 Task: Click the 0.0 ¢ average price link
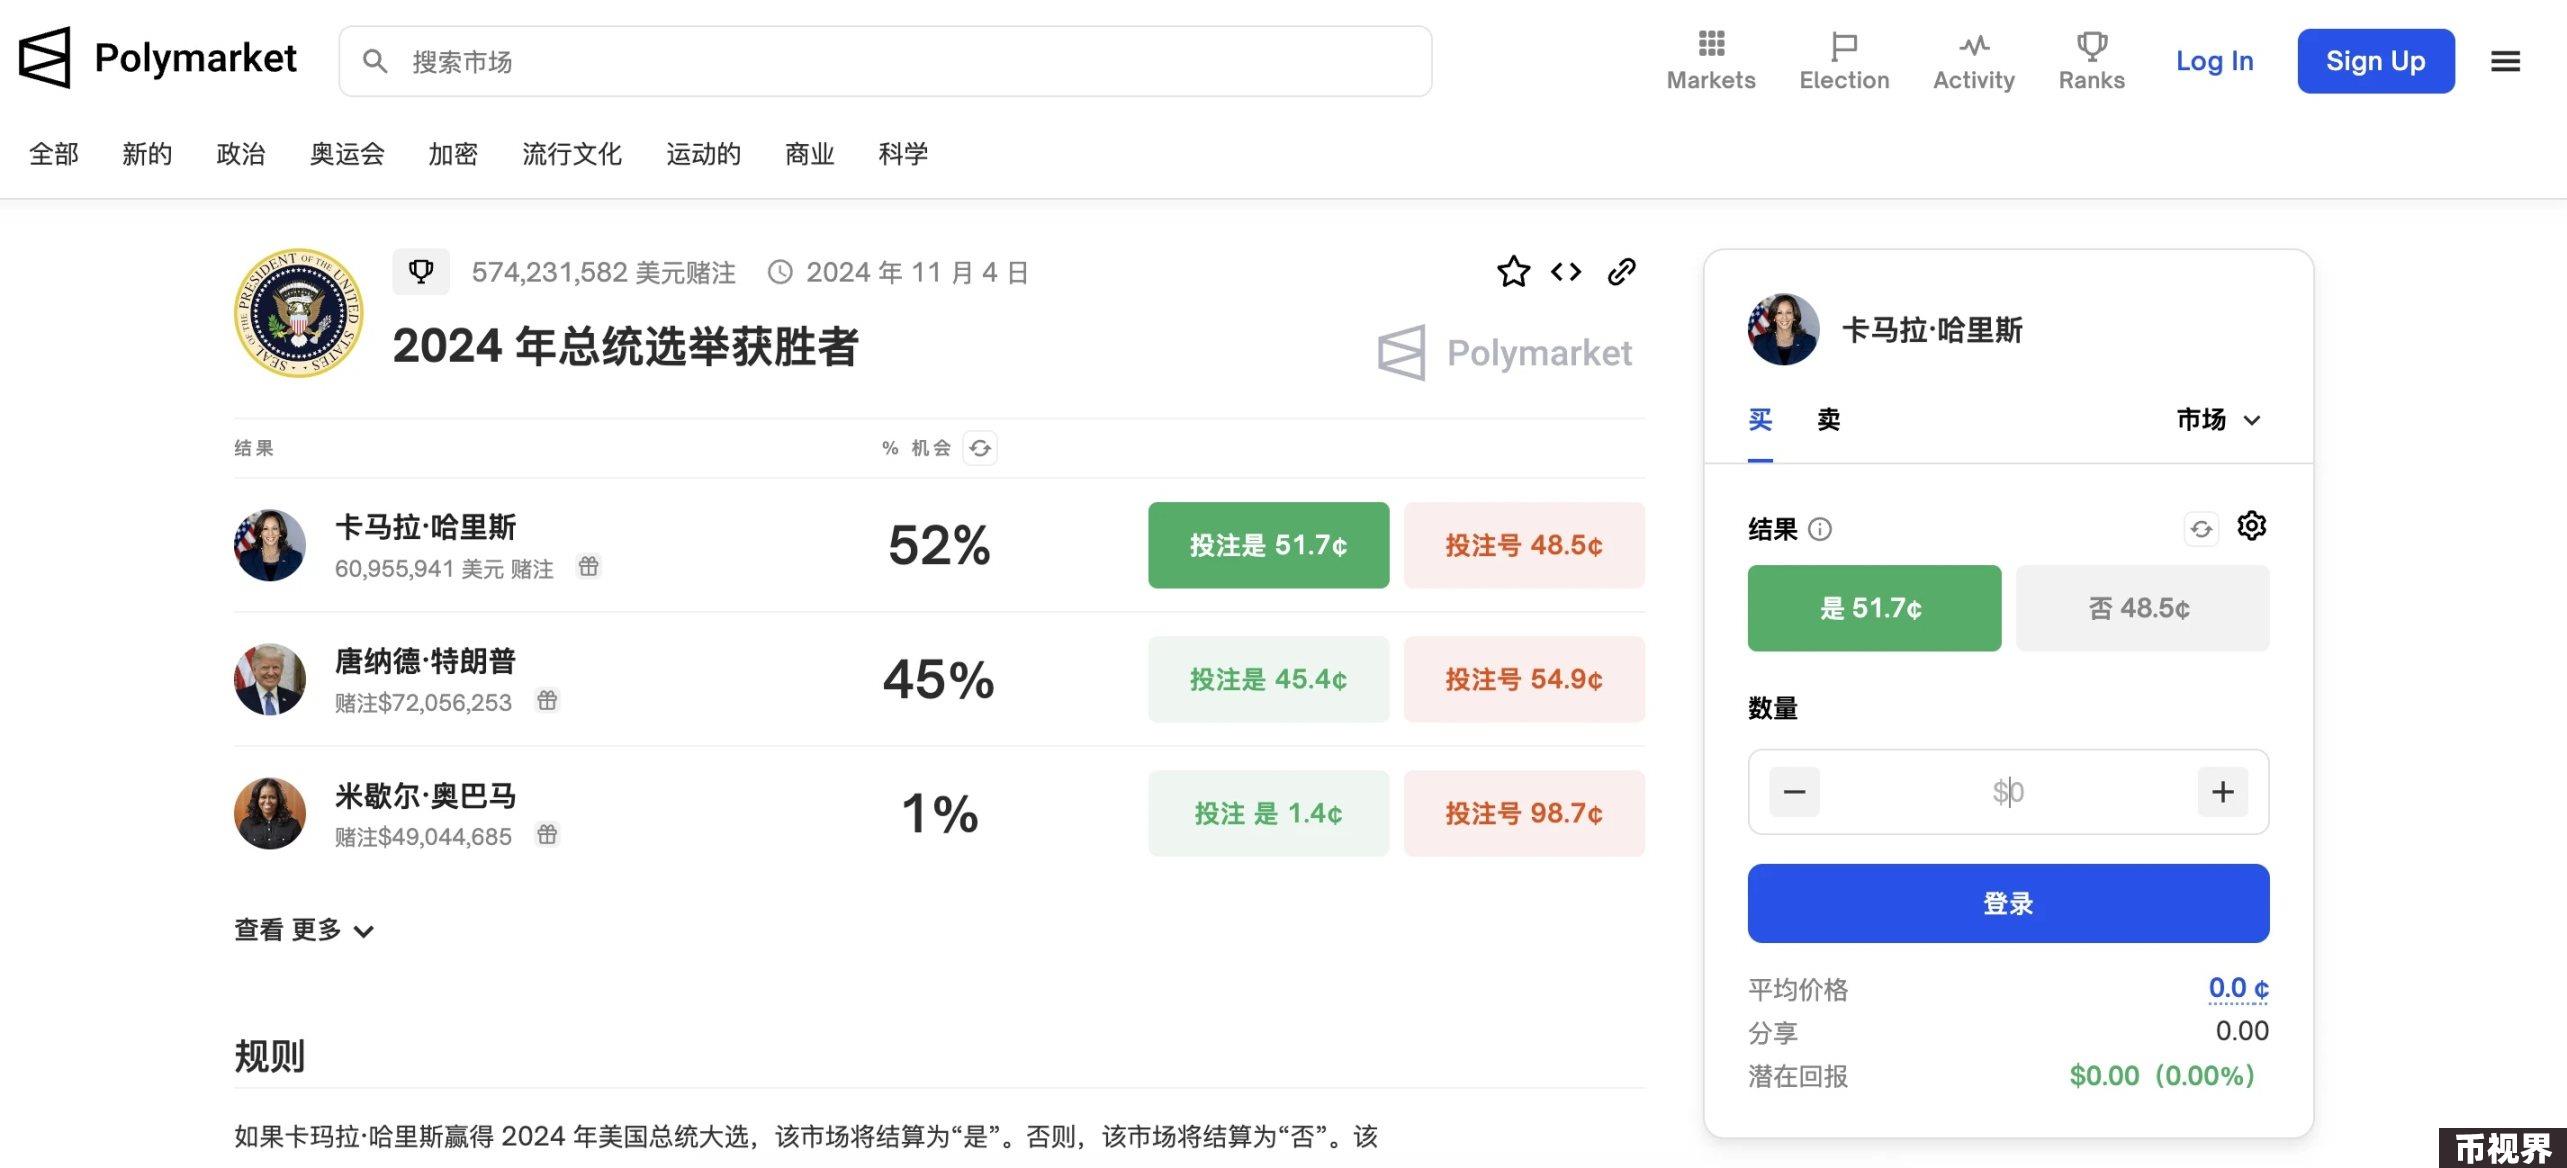pos(2238,988)
